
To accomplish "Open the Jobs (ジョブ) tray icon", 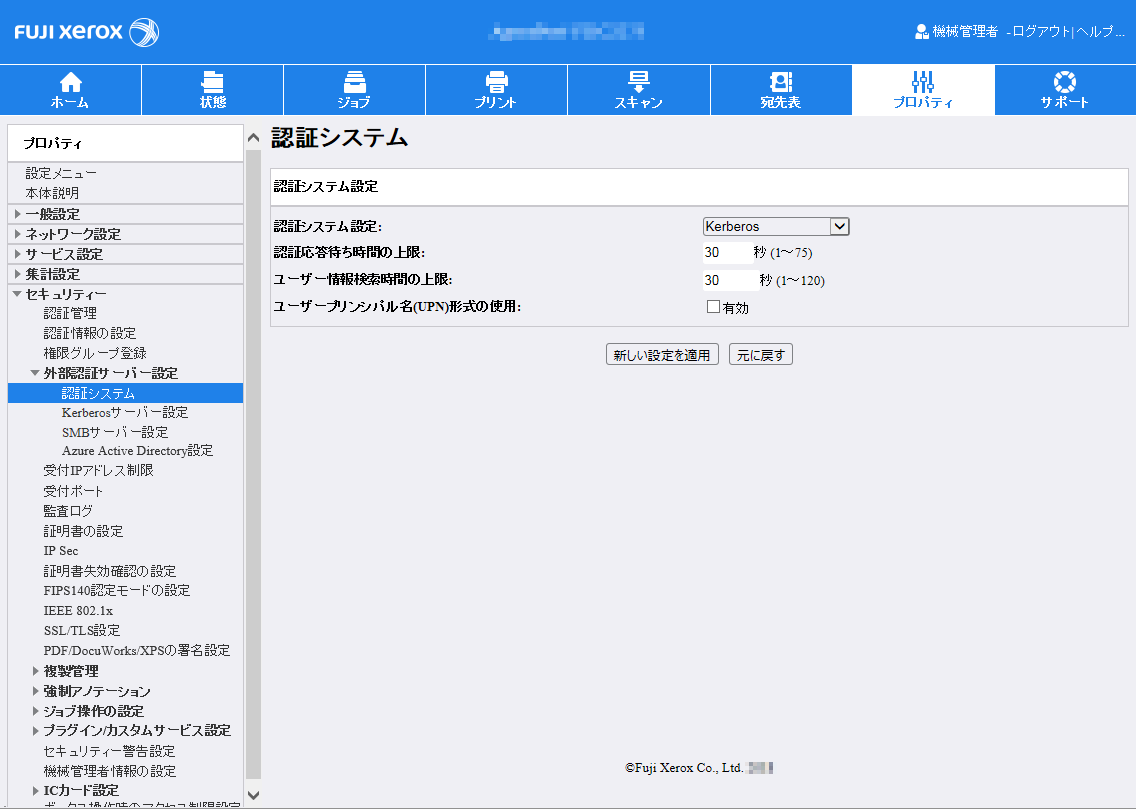I will [354, 81].
